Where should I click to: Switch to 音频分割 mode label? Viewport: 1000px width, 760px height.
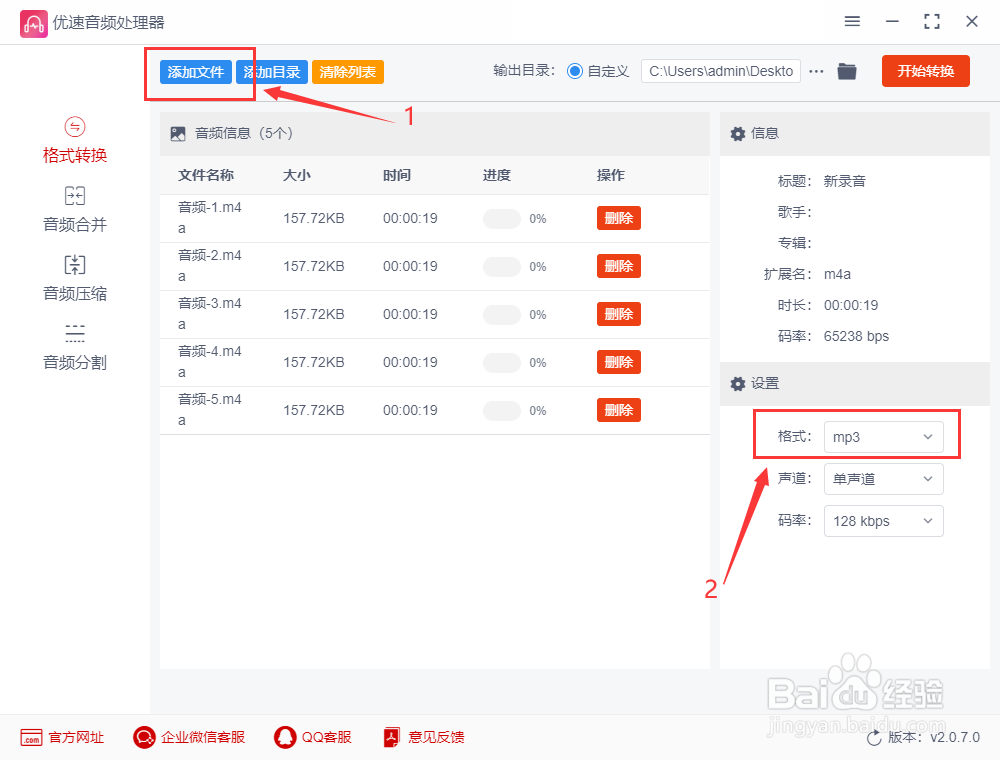(75, 362)
